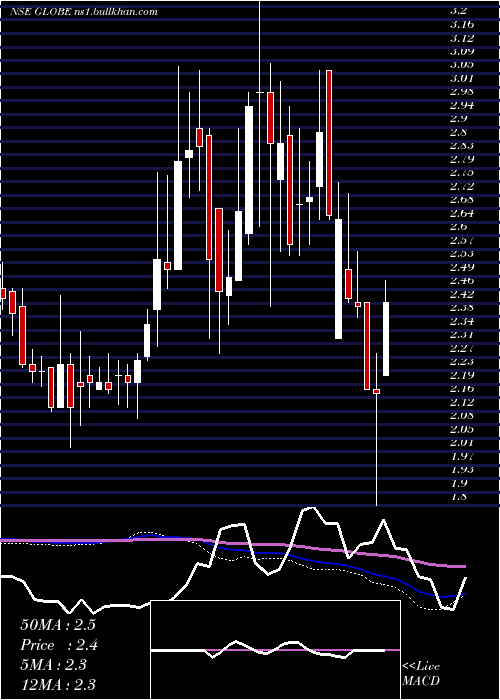Click the 2.27 price axis label
This screenshot has width=500, height=700.
coord(462,348)
